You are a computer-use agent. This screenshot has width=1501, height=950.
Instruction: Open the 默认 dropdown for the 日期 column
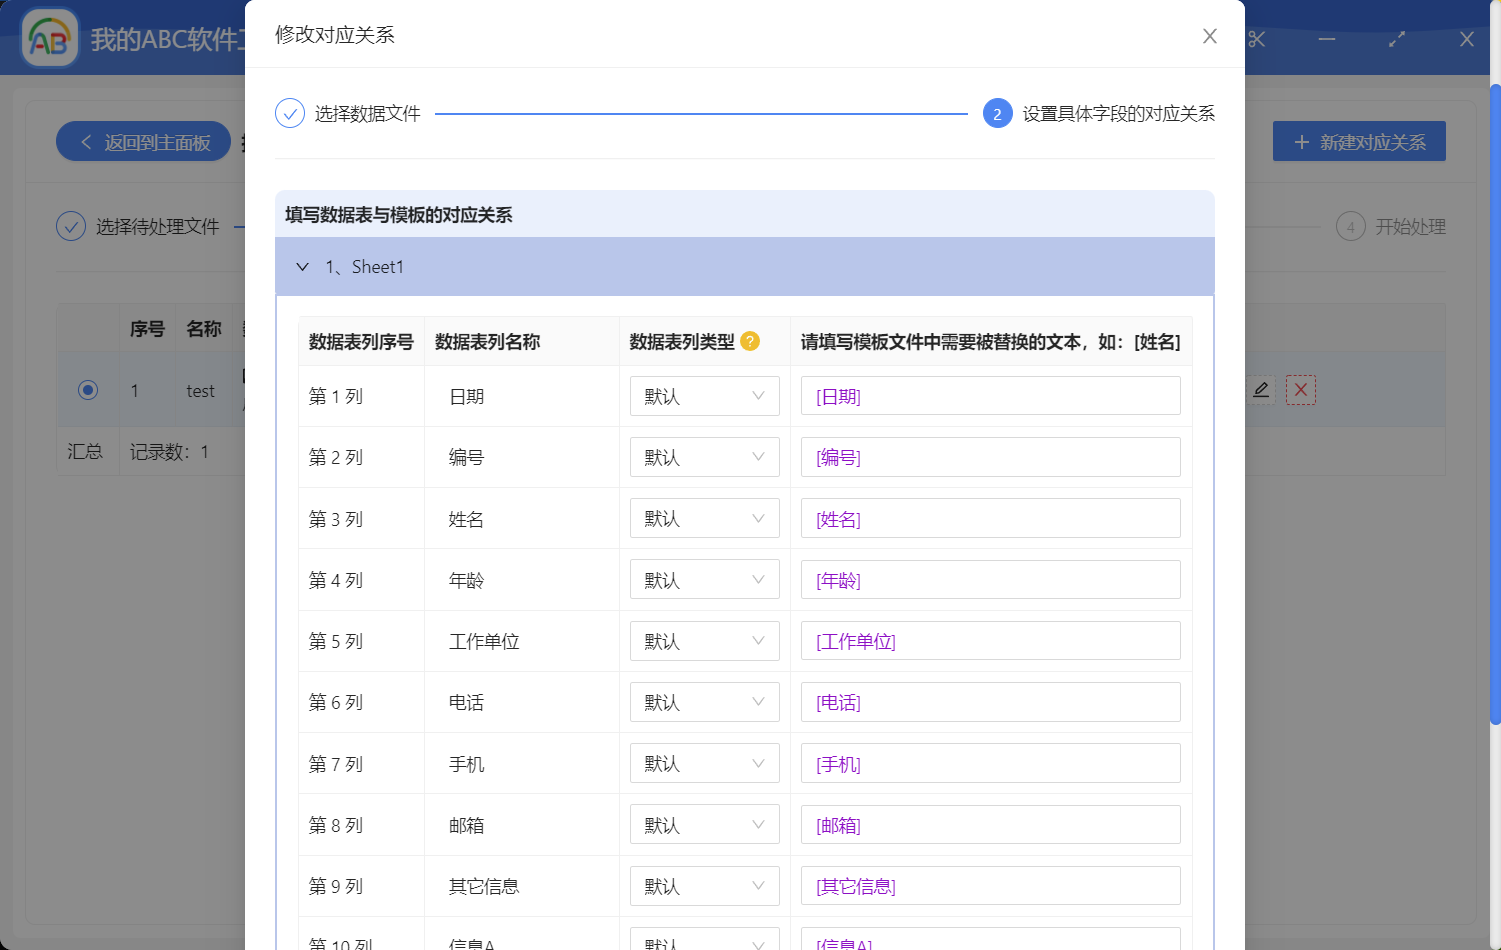coord(704,396)
